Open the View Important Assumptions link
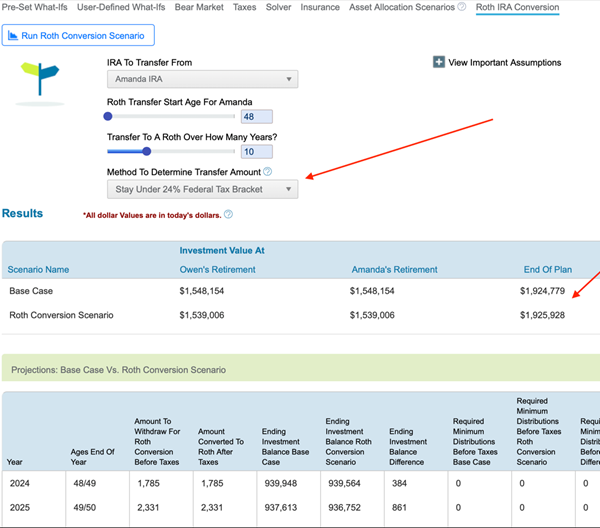The width and height of the screenshot is (600, 528). 505,62
